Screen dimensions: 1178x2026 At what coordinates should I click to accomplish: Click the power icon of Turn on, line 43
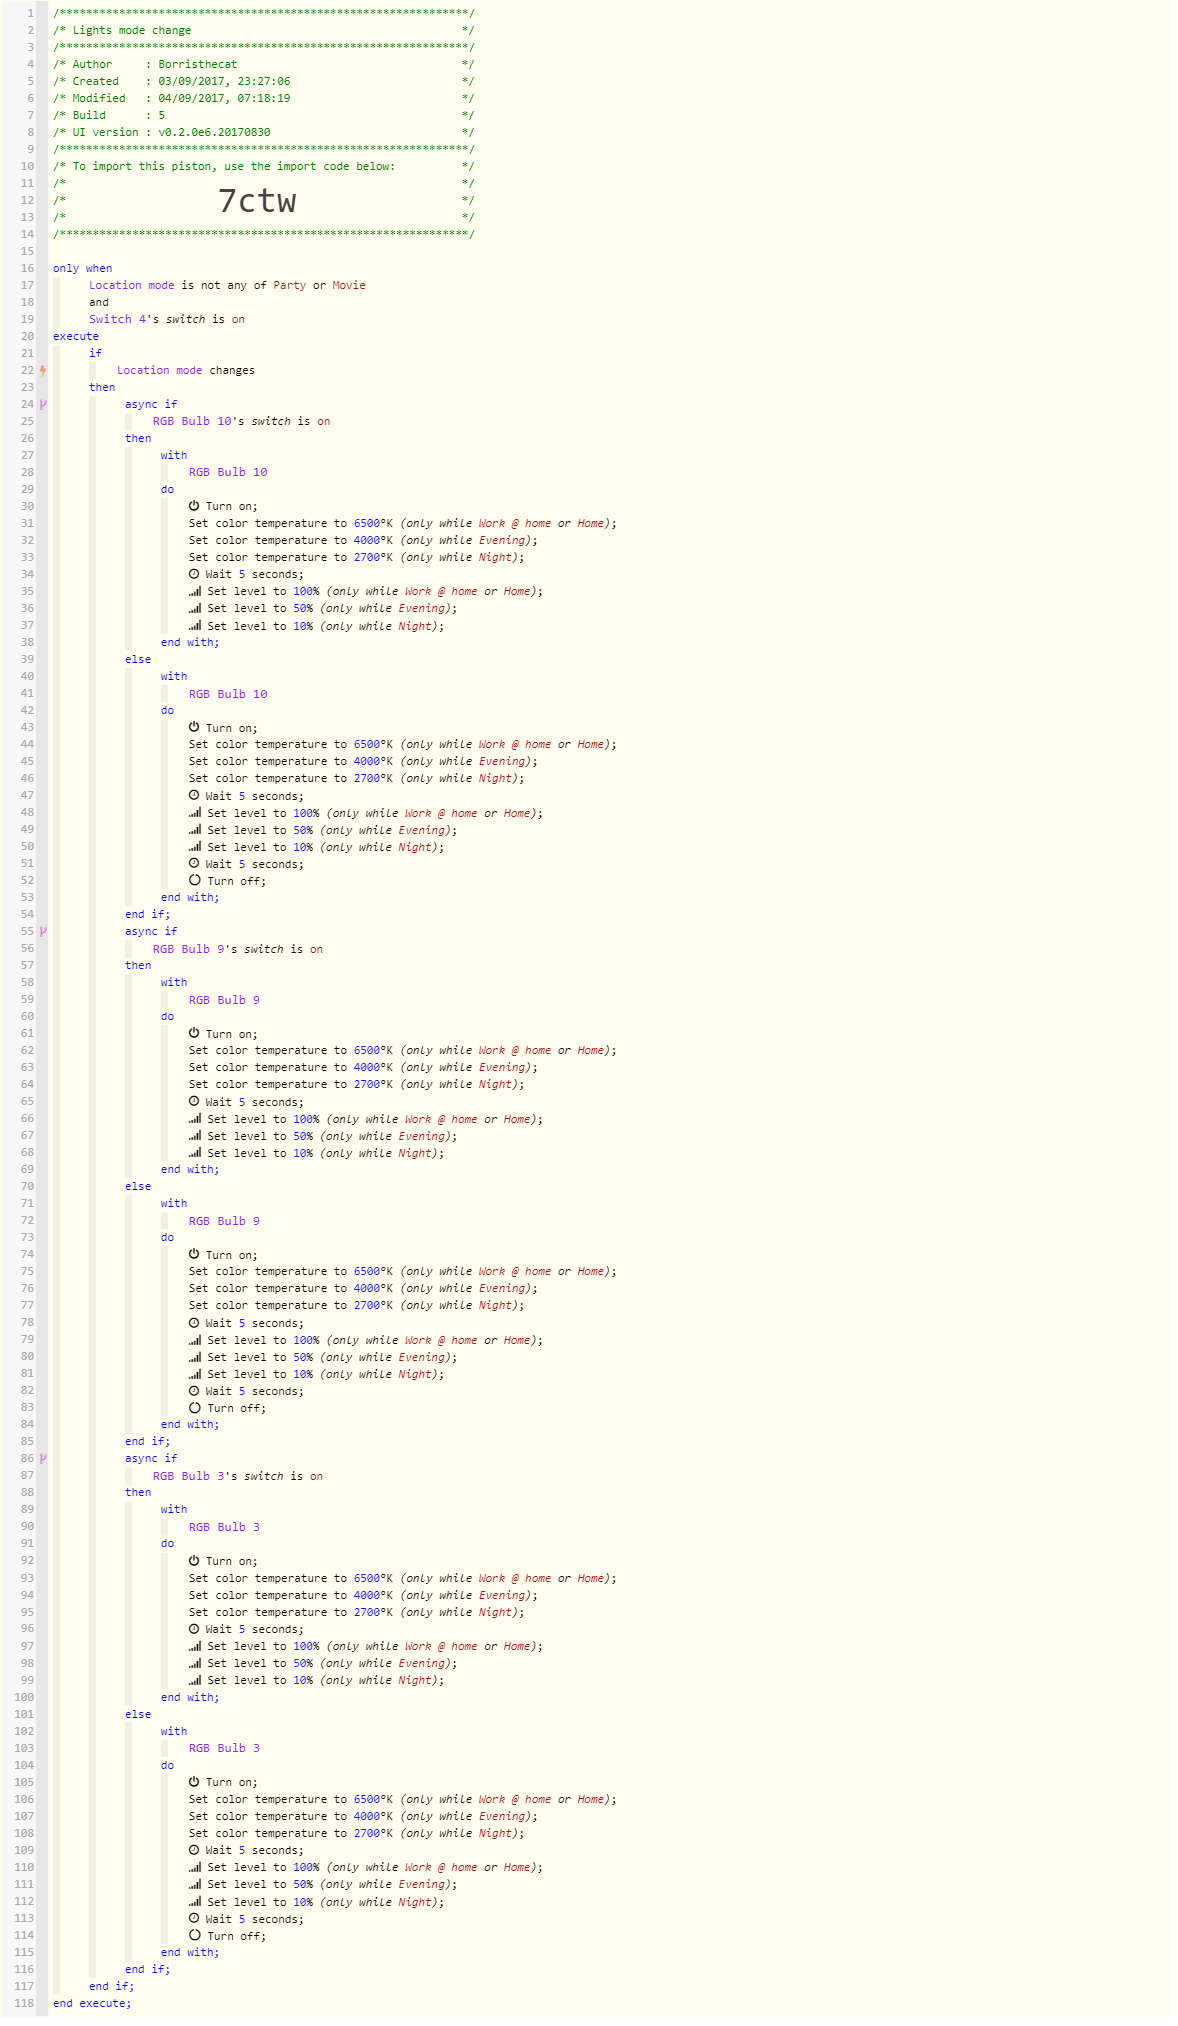[x=194, y=727]
